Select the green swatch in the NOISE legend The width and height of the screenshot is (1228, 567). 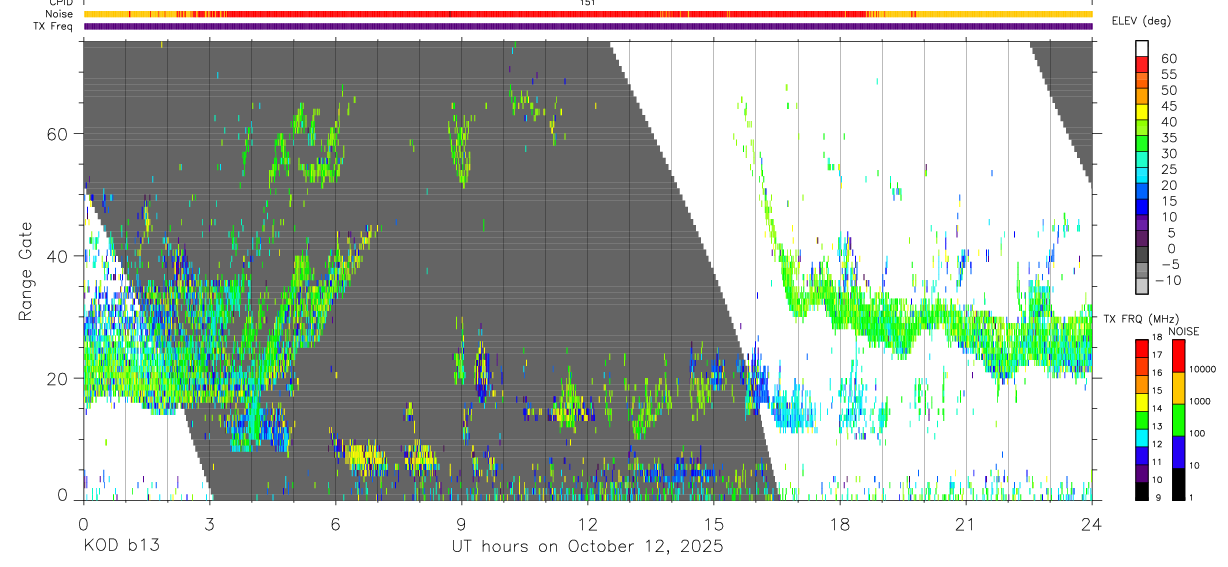[x=1178, y=420]
